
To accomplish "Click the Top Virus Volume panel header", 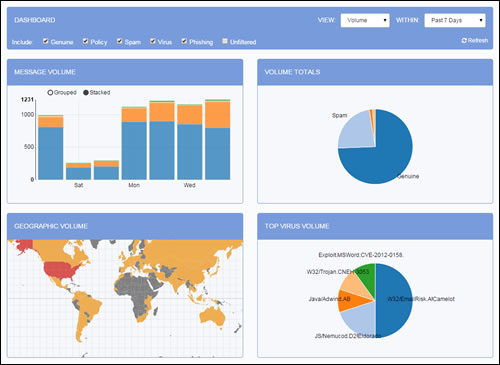I will 375,226.
